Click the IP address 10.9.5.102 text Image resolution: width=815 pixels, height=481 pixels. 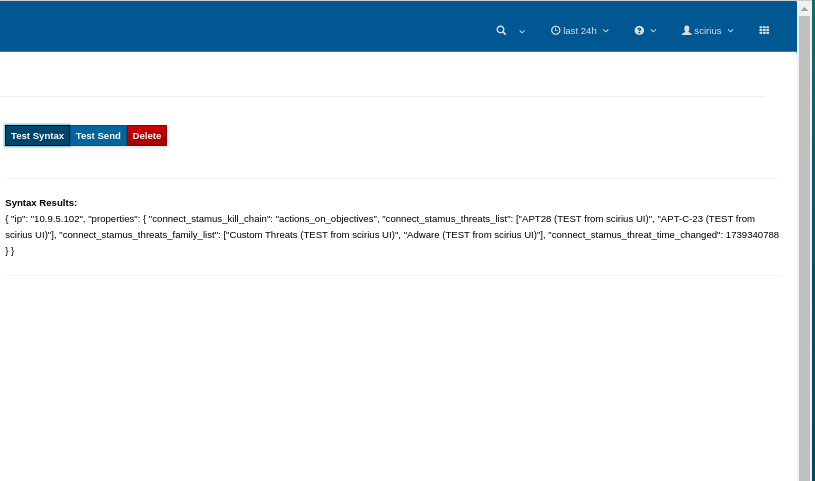[x=56, y=218]
